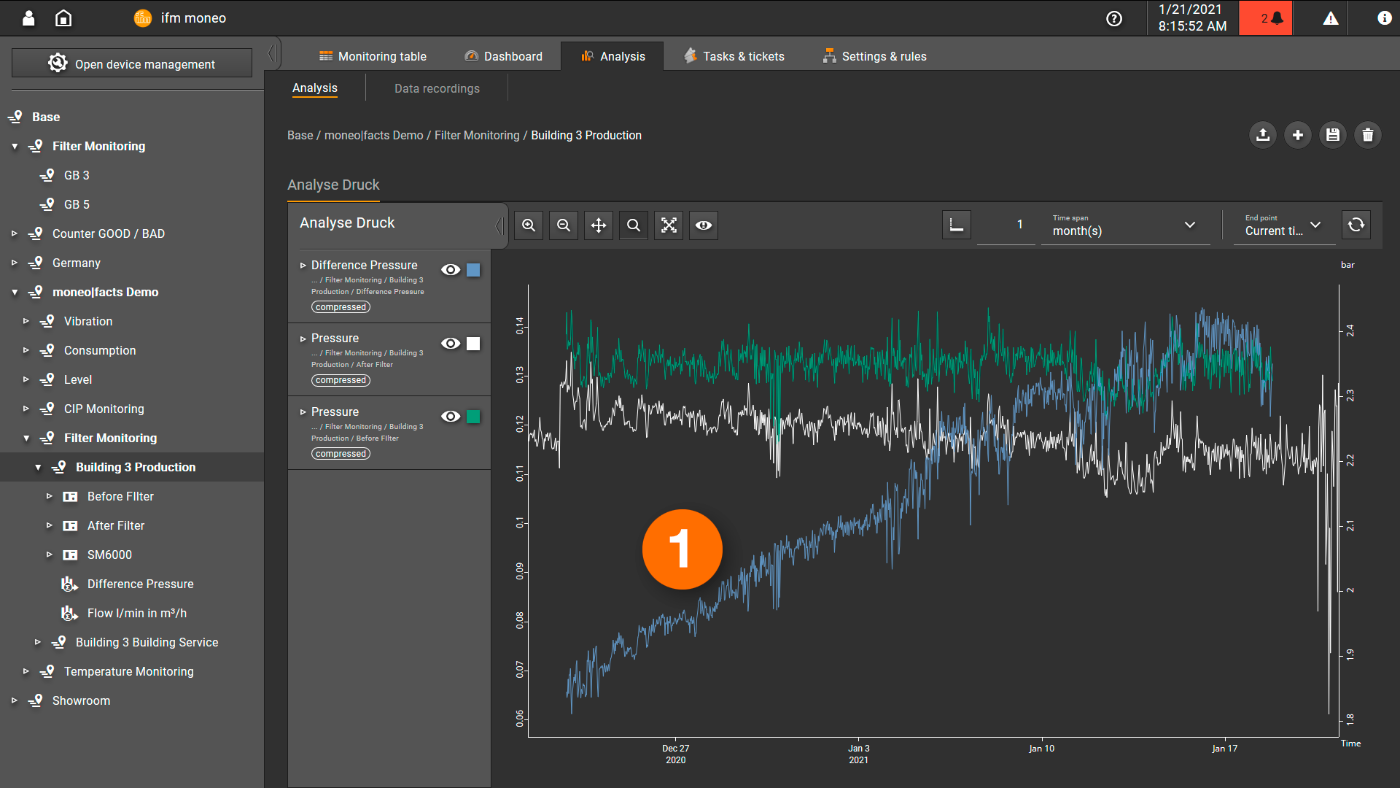Image resolution: width=1400 pixels, height=788 pixels.
Task: Hide the Difference Pressure series
Action: point(451,270)
